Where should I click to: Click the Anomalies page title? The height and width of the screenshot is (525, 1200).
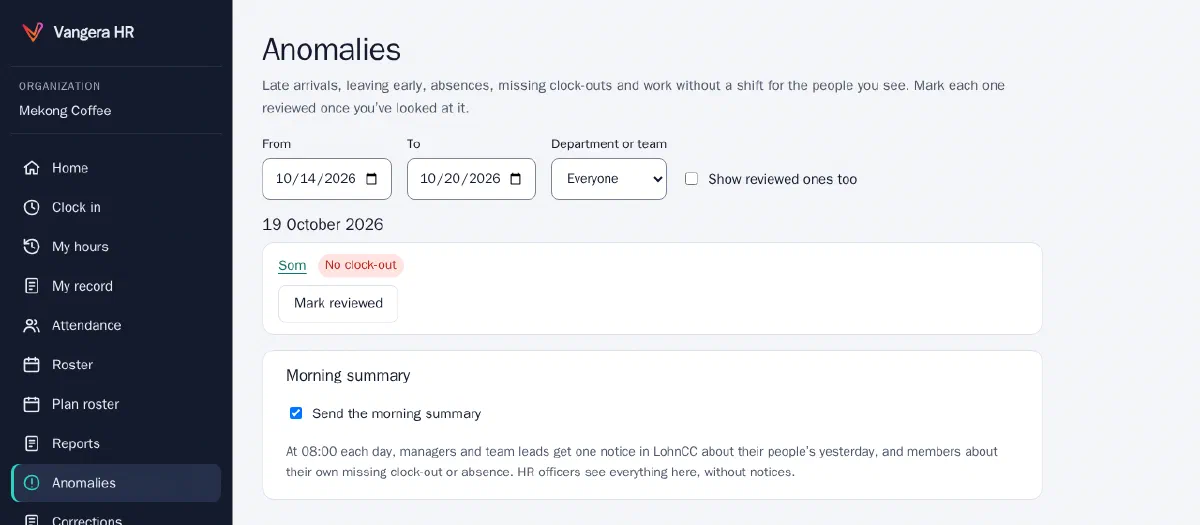tap(331, 49)
